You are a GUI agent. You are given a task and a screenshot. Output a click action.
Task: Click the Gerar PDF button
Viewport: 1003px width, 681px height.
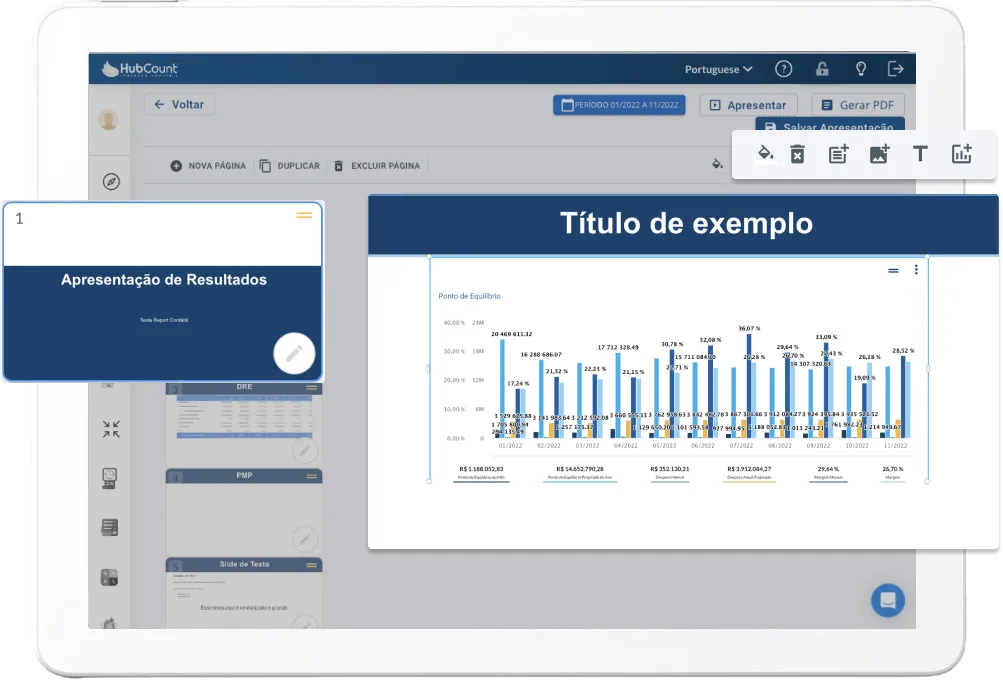coord(858,105)
